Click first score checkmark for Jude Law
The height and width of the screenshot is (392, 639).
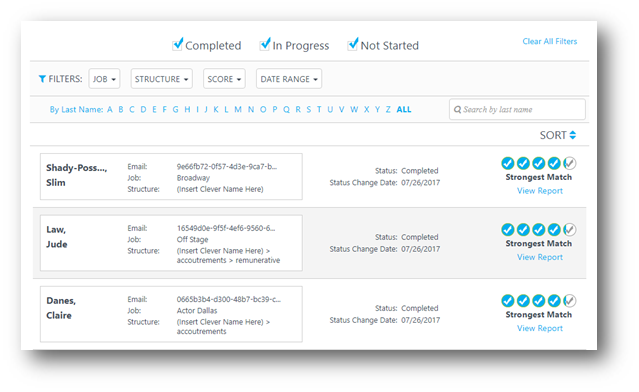[x=508, y=229]
